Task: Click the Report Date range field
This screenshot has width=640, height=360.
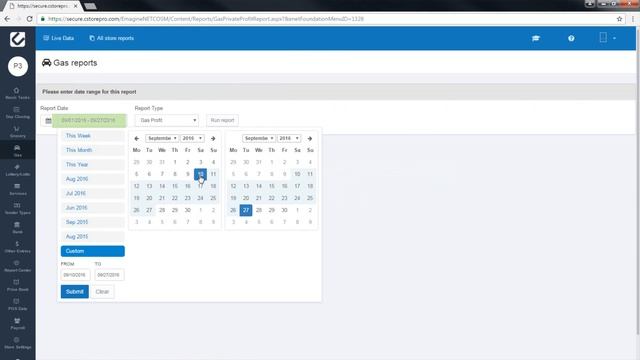Action: (x=89, y=121)
